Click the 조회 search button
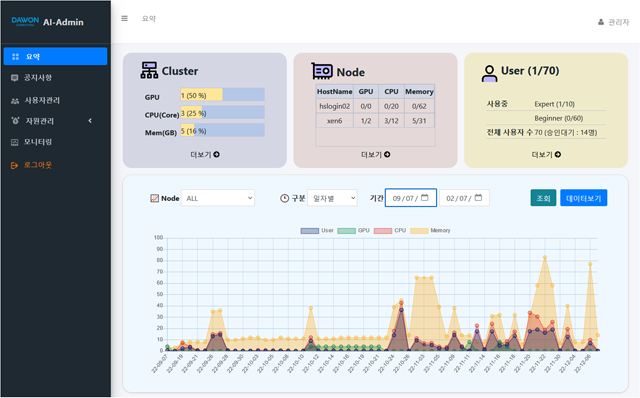Viewport: 640px width, 398px height. point(543,198)
